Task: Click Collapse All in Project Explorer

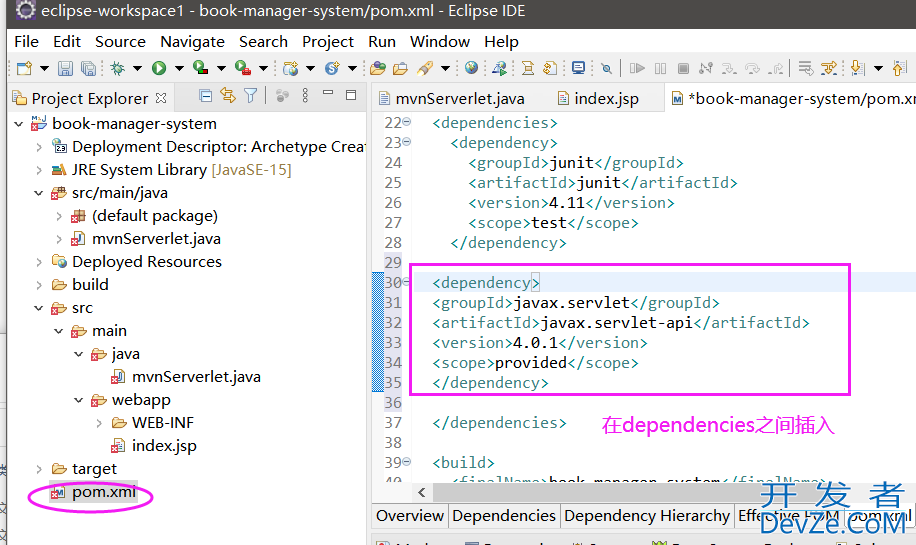Action: tap(205, 96)
